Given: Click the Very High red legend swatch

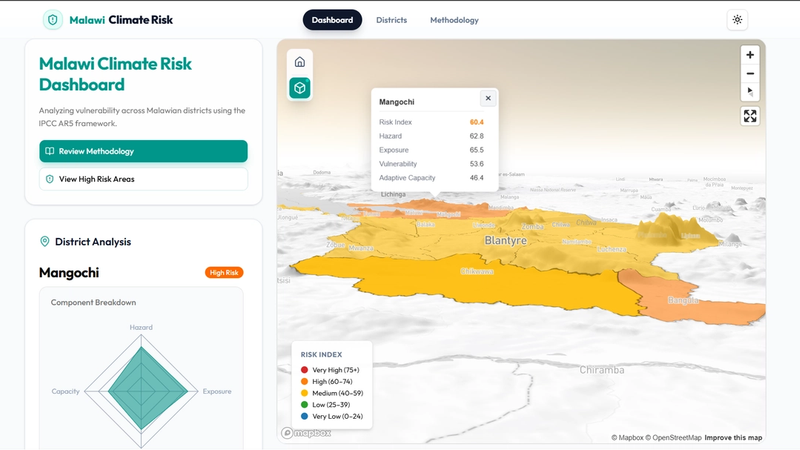Looking at the screenshot, I should point(305,370).
